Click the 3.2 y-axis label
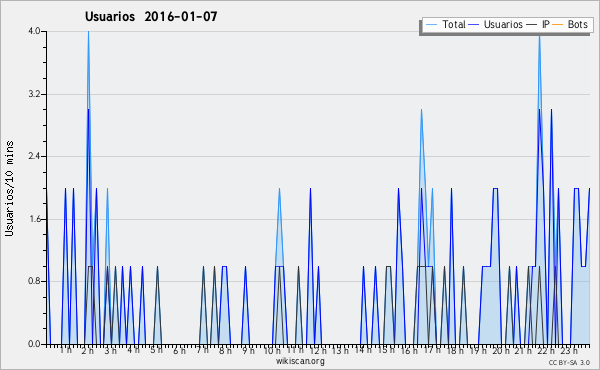The width and height of the screenshot is (600, 370). [x=34, y=94]
